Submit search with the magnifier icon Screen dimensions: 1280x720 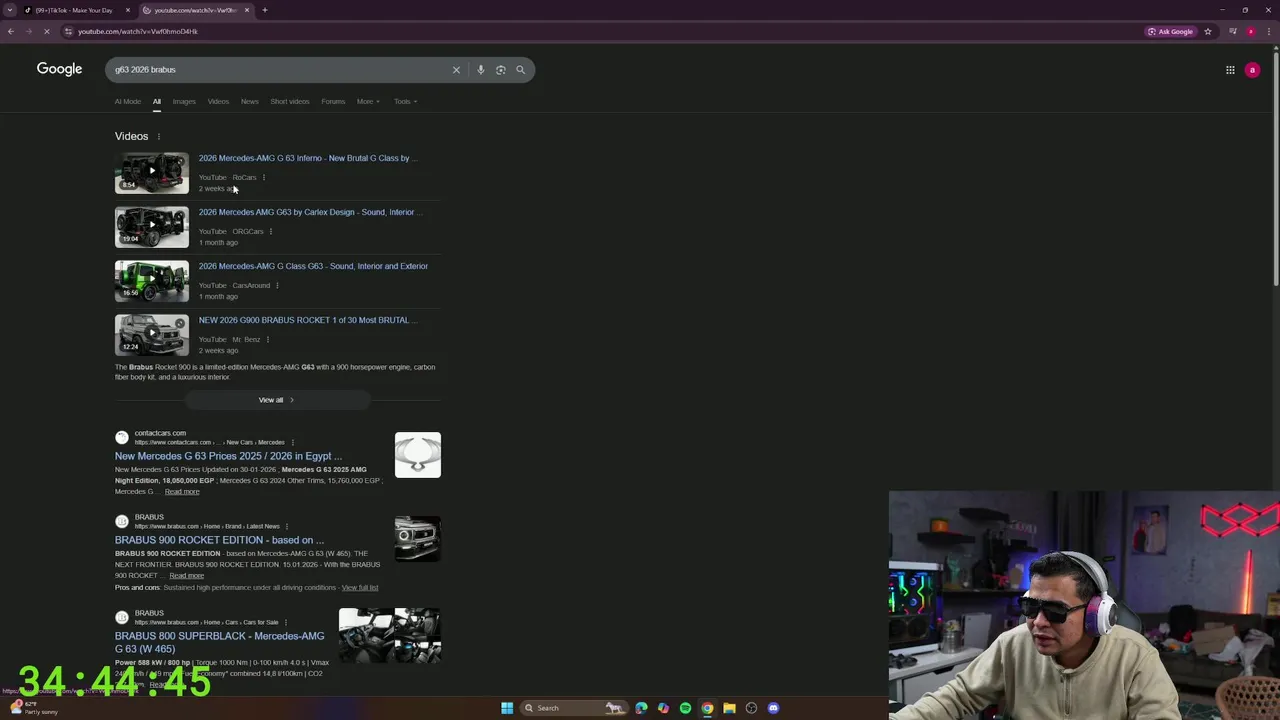tap(520, 70)
